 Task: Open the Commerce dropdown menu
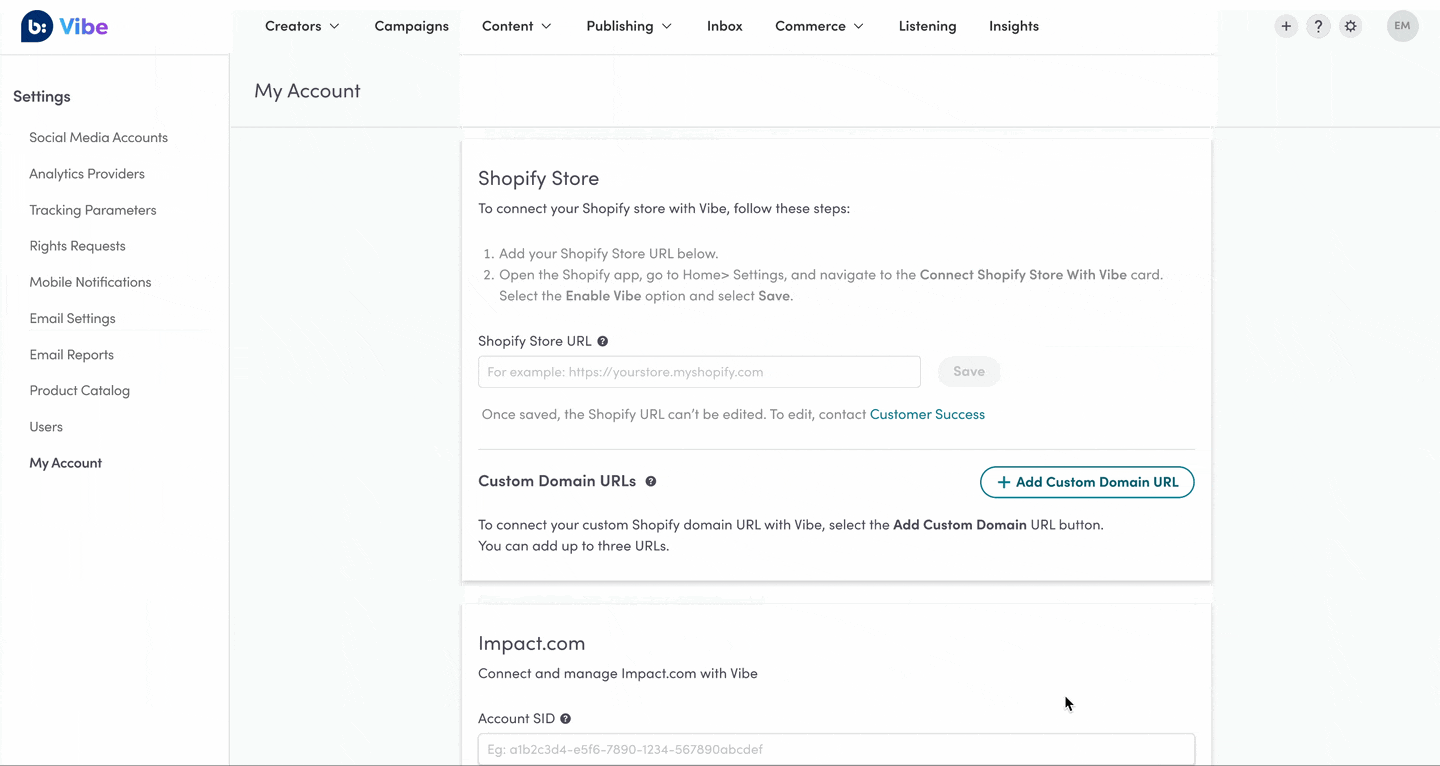pyautogui.click(x=819, y=26)
